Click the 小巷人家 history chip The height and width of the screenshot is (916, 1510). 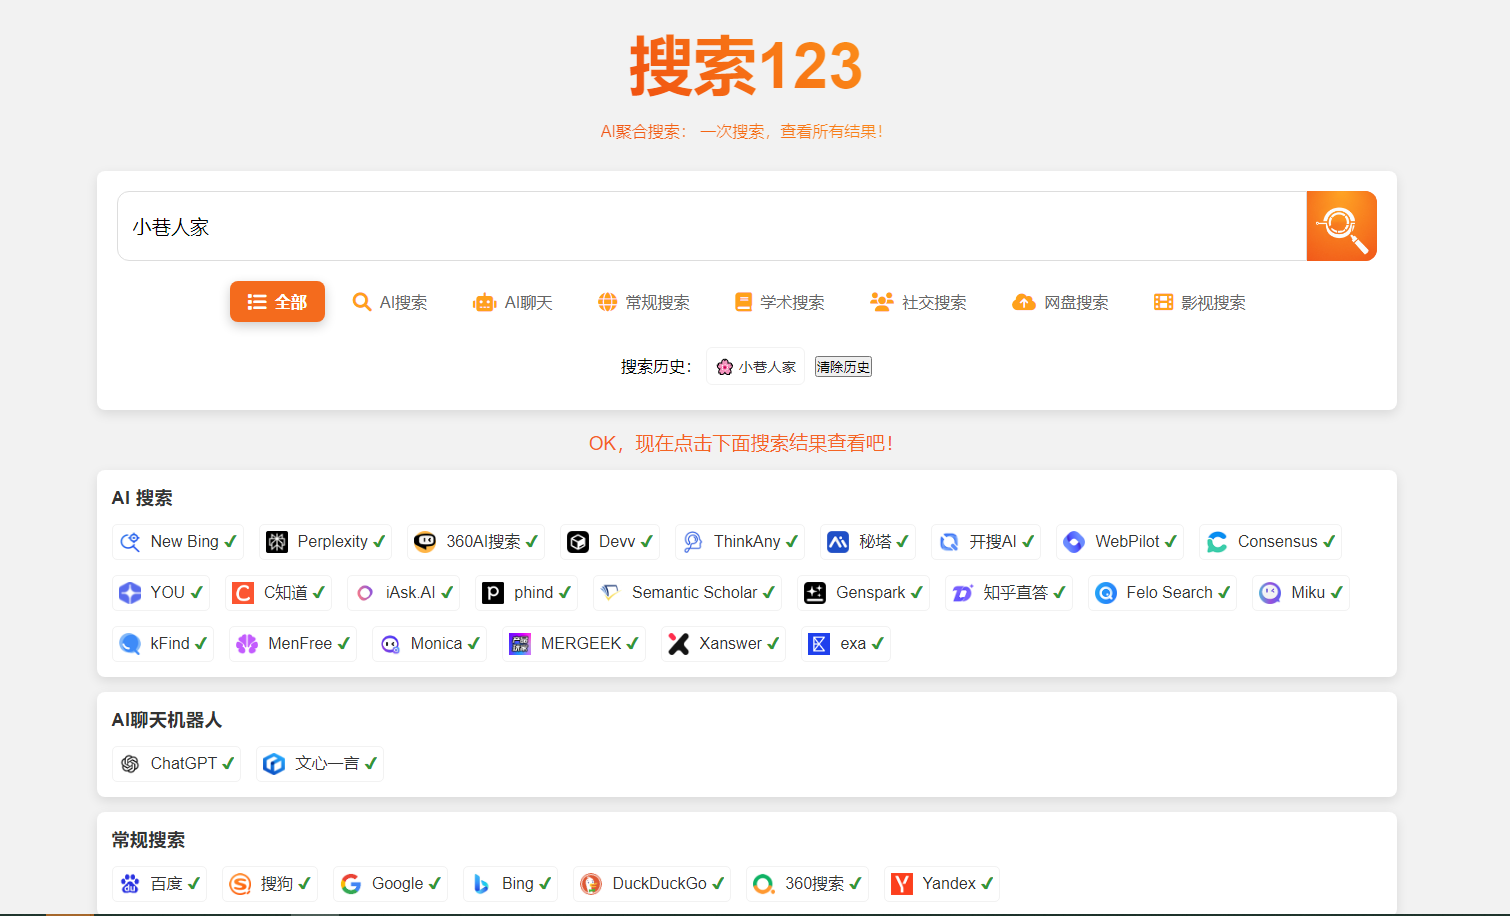(x=756, y=367)
